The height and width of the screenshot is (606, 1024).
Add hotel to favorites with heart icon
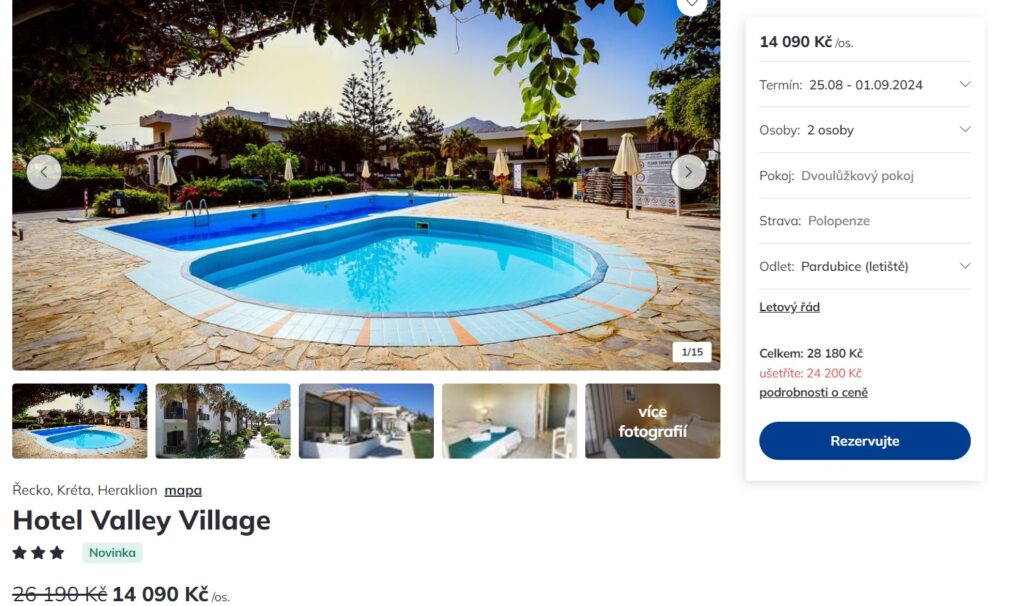tap(692, 5)
